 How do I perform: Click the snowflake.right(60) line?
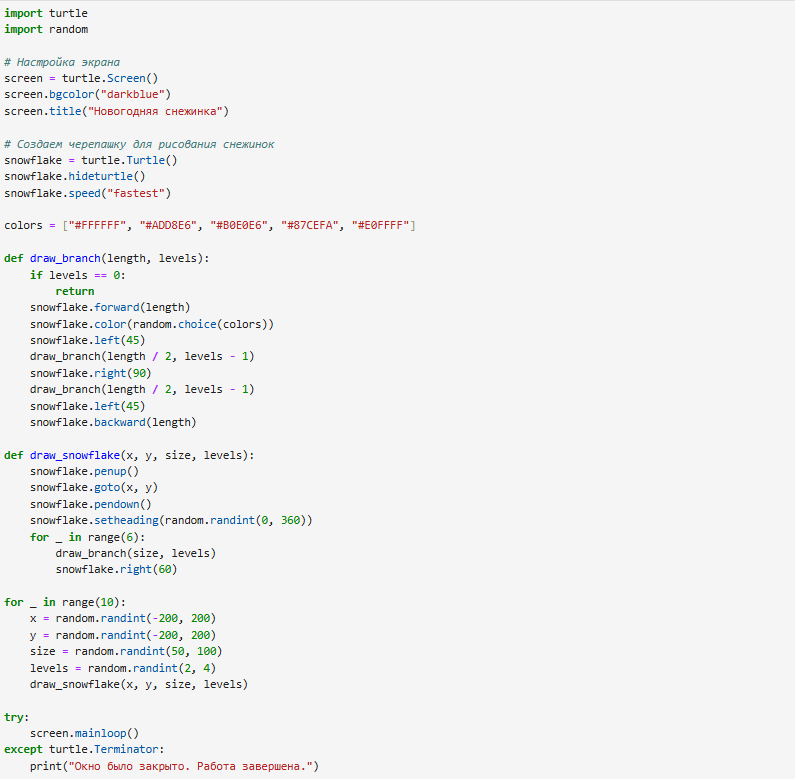117,570
